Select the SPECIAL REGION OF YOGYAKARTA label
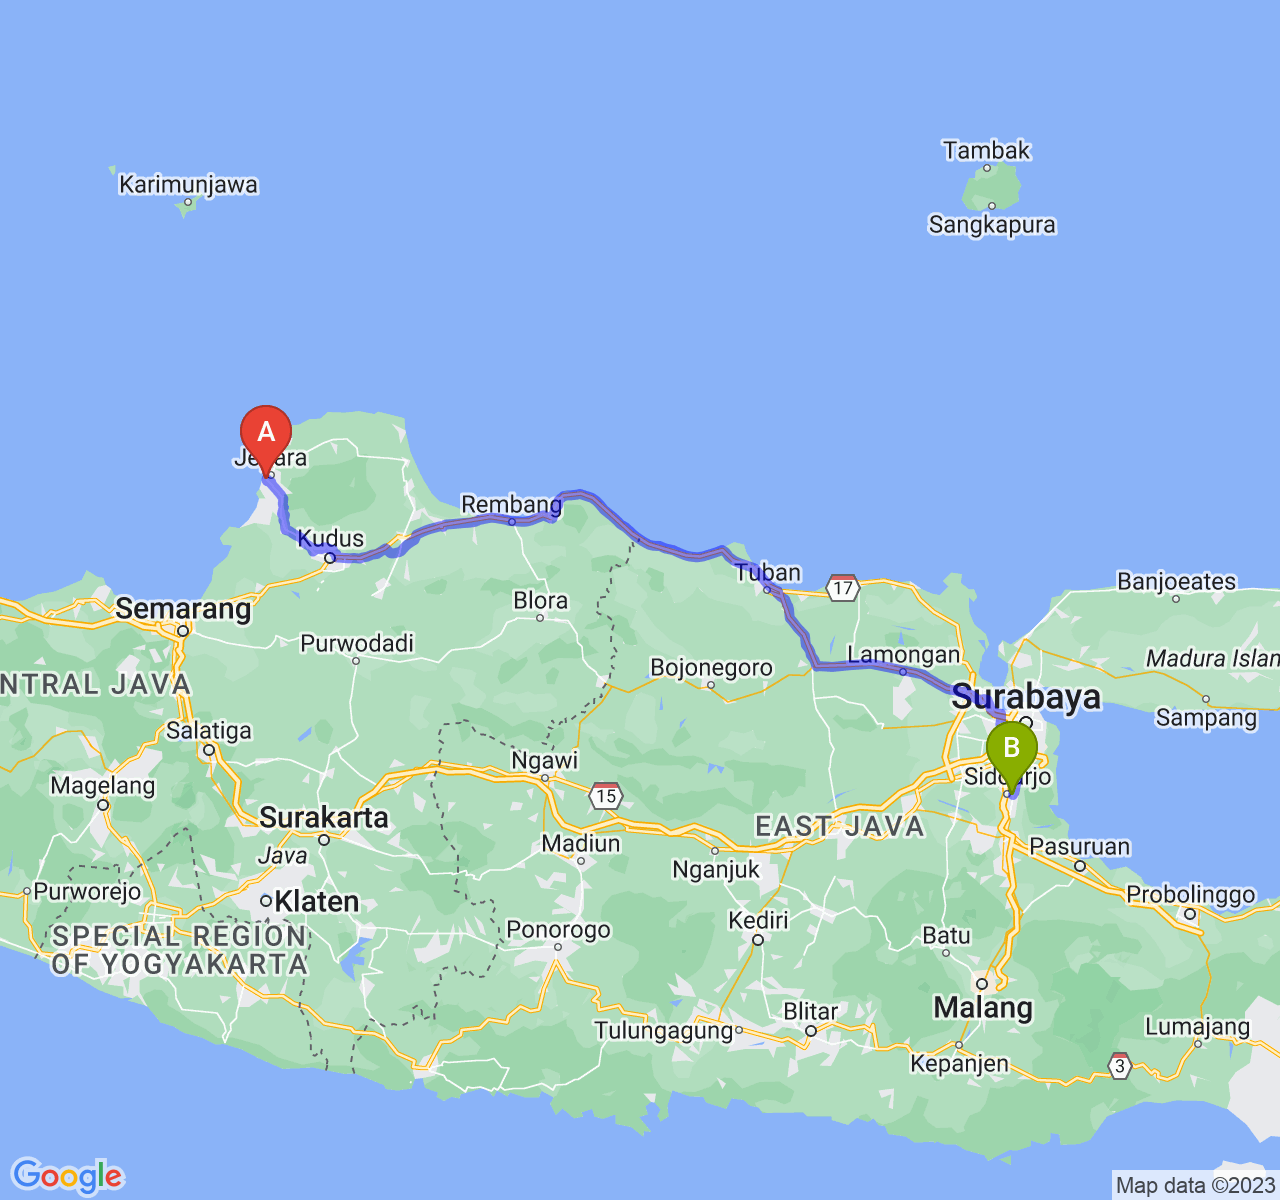The image size is (1280, 1200). click(x=180, y=950)
